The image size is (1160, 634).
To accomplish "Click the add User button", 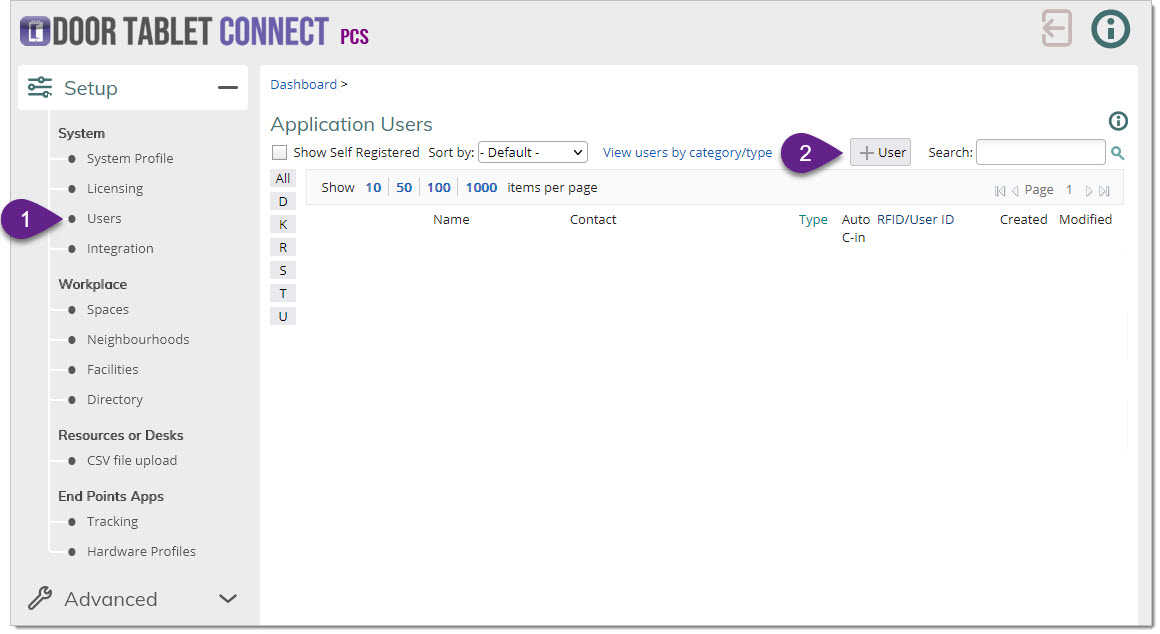I will click(x=881, y=153).
